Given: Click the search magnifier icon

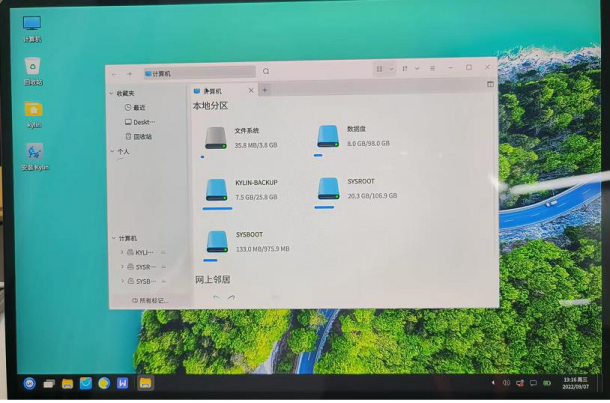Looking at the screenshot, I should 266,72.
